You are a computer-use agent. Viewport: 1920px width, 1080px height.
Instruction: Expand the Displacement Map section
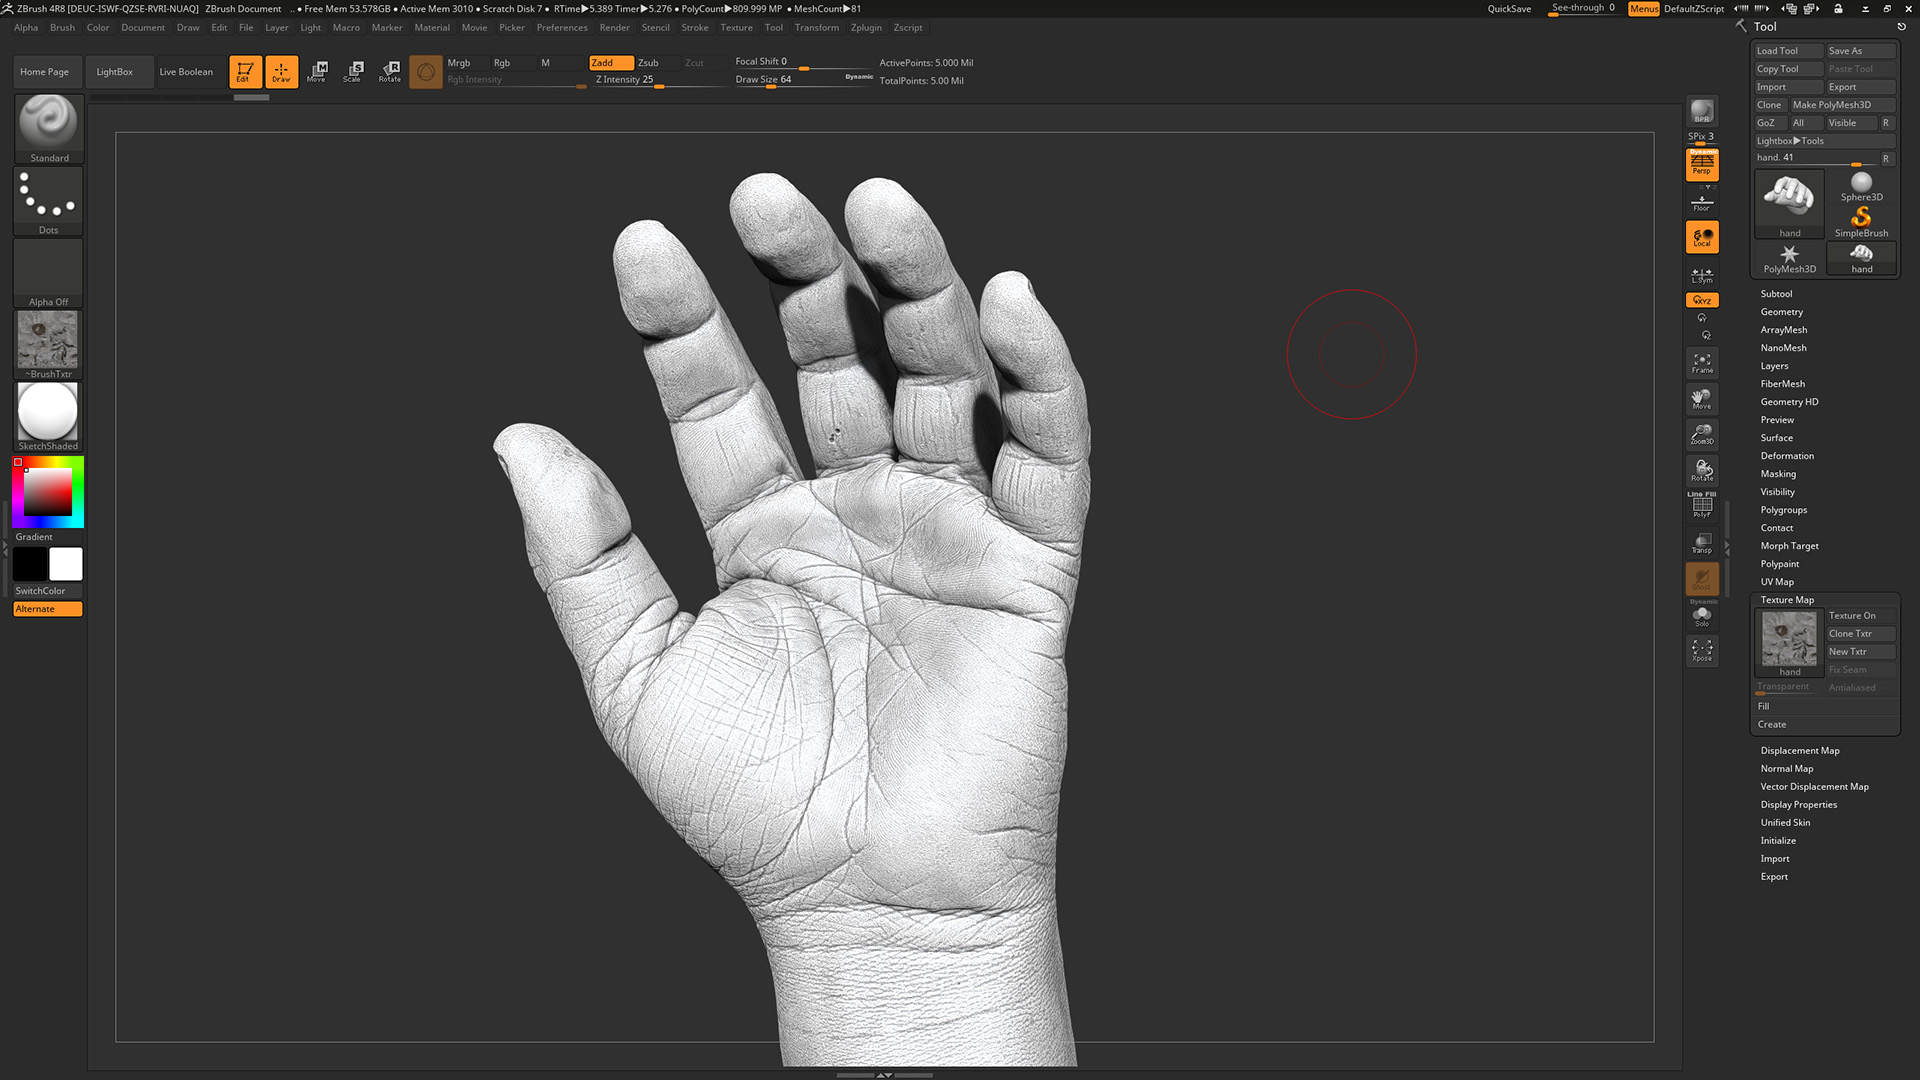(x=1799, y=751)
